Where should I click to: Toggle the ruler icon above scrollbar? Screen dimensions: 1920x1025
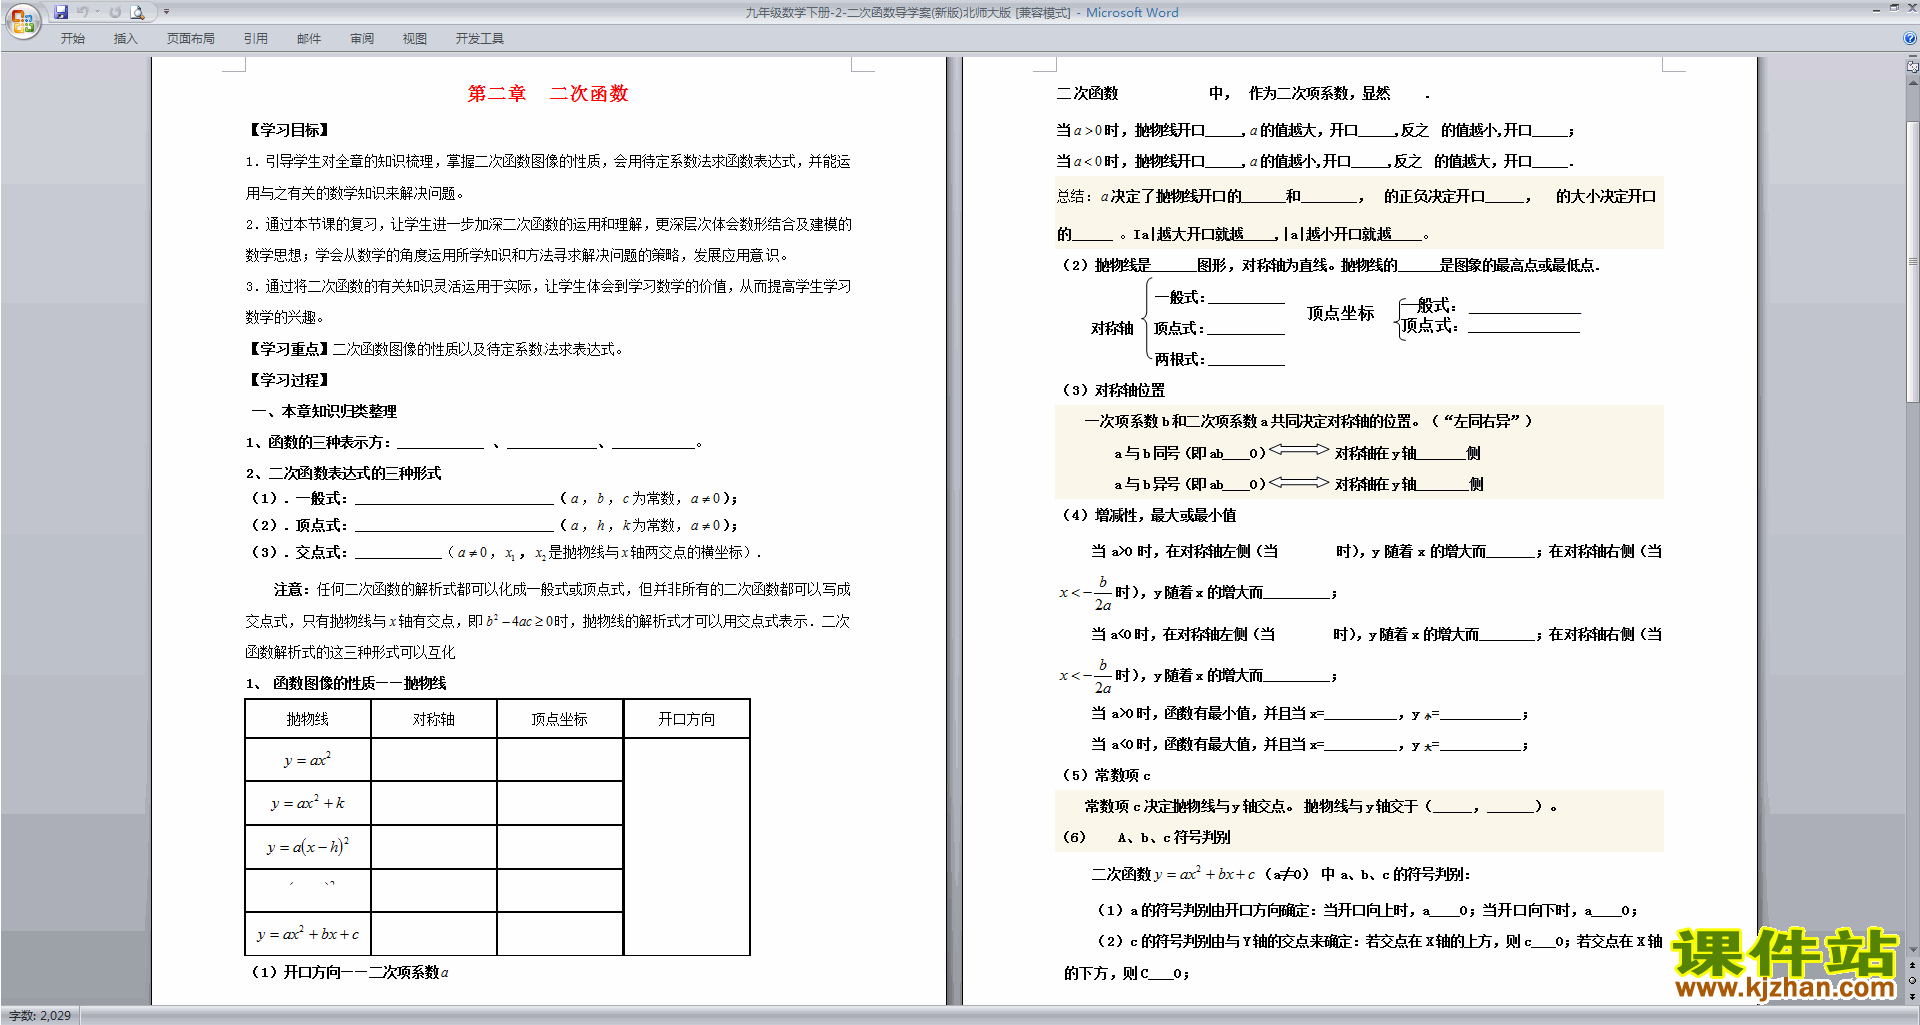coord(1912,67)
